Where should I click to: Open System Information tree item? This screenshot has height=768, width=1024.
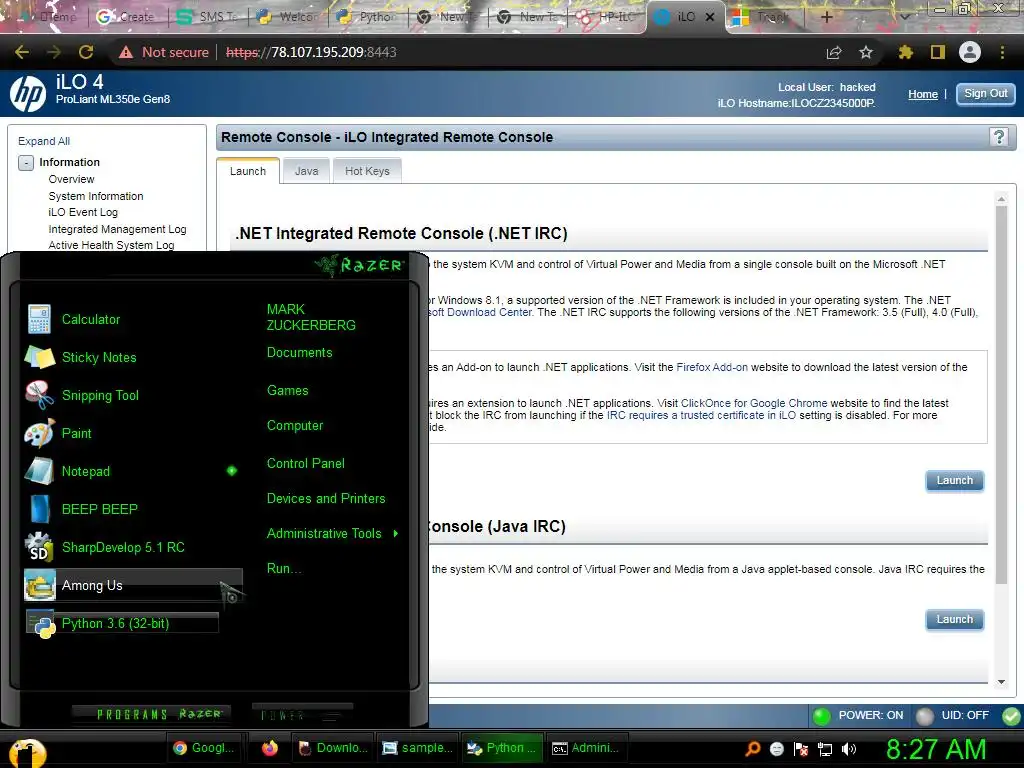(x=95, y=196)
